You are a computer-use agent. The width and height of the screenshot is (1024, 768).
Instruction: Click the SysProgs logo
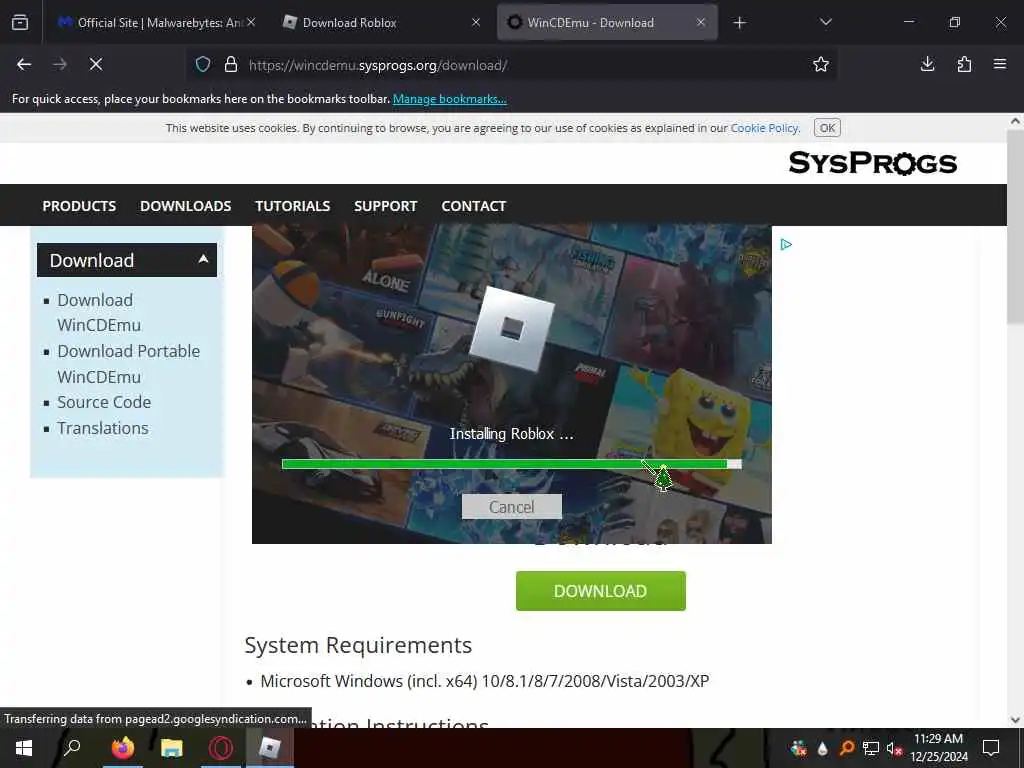(872, 163)
